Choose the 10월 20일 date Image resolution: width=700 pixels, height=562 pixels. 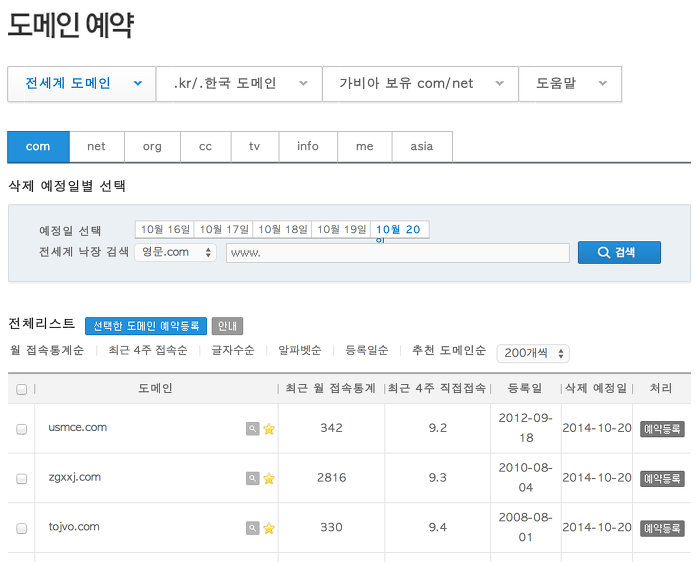pyautogui.click(x=400, y=230)
